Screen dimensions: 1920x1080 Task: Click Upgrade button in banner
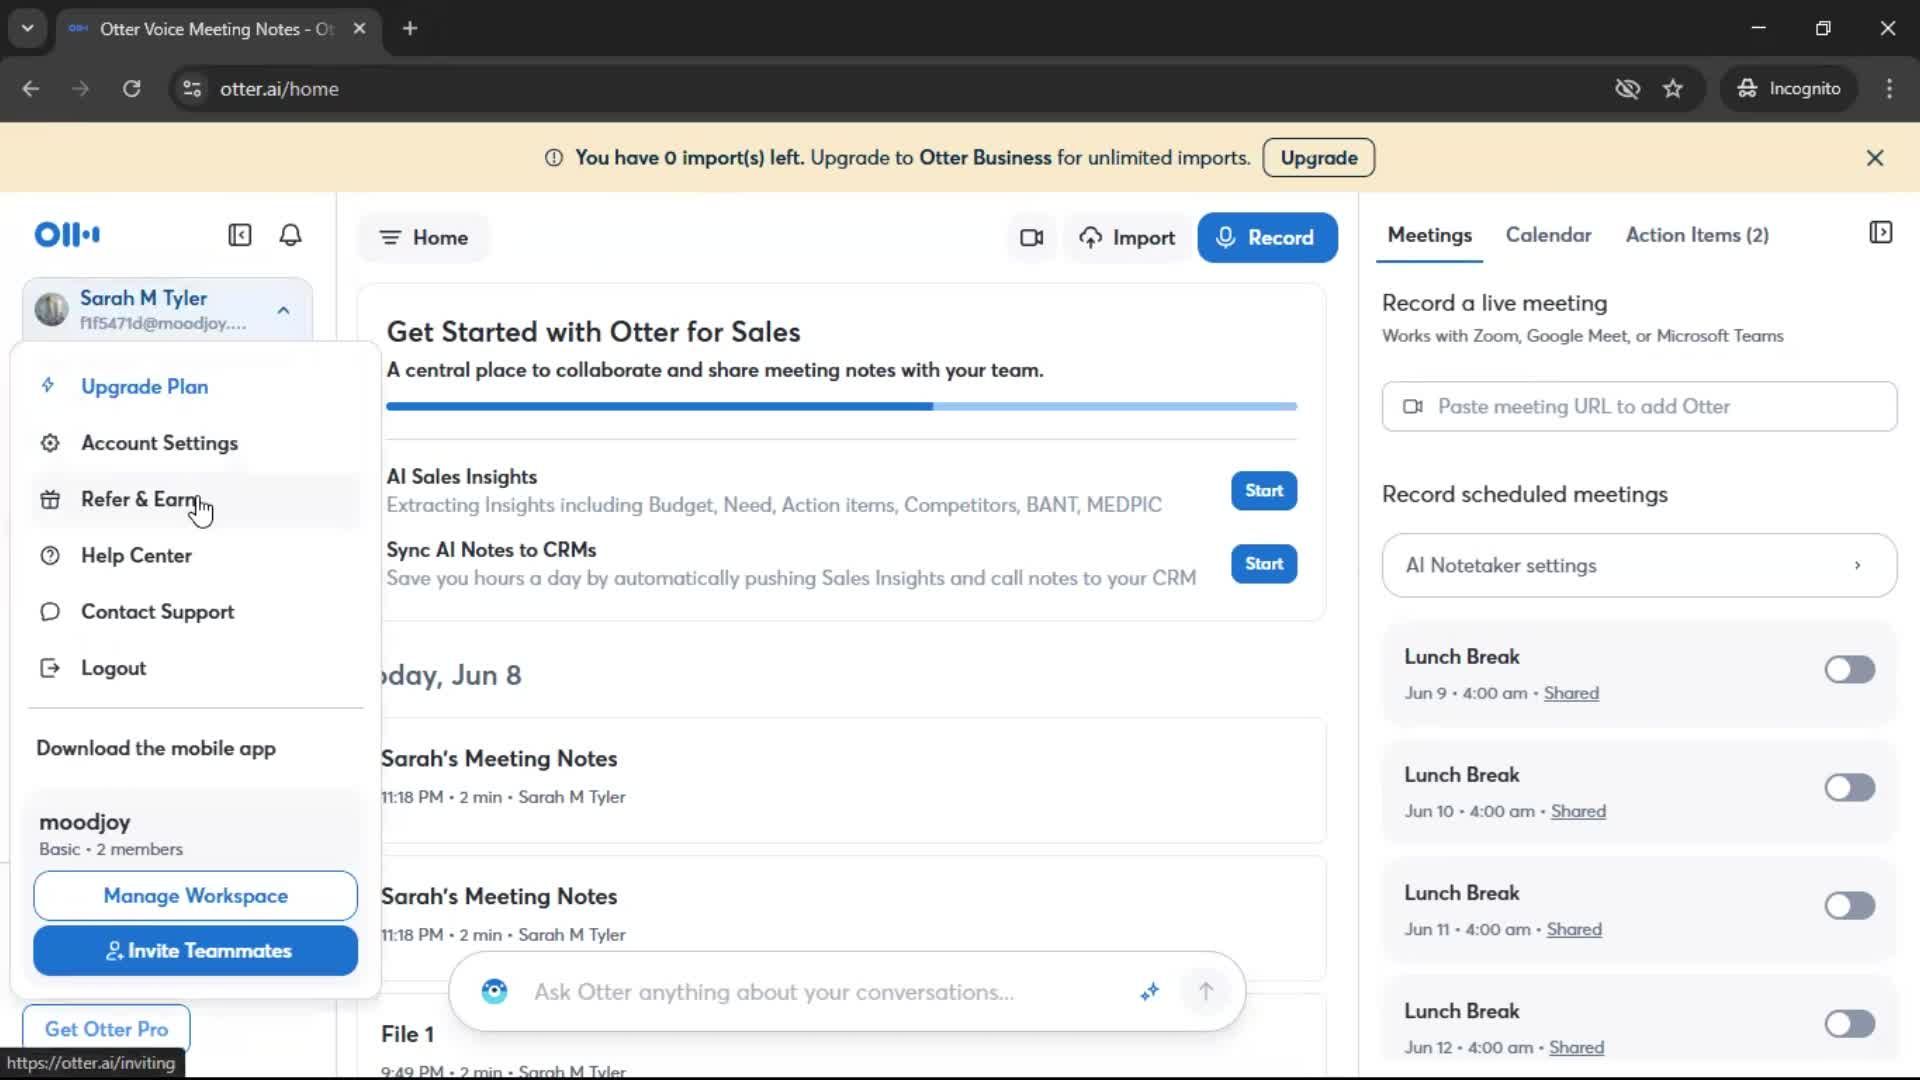coord(1318,158)
